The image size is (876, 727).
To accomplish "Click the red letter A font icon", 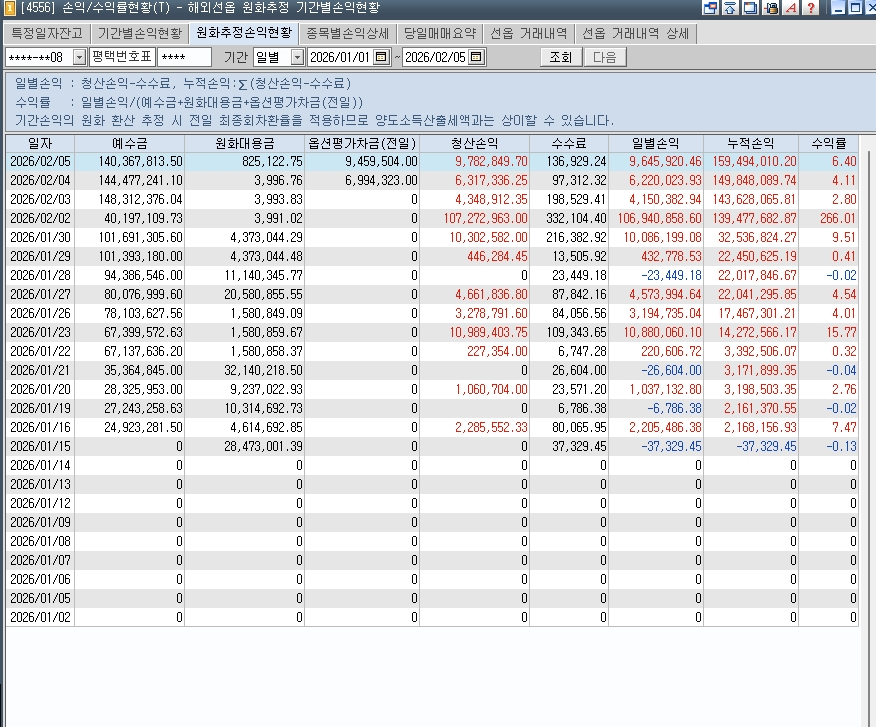I will pyautogui.click(x=791, y=8).
